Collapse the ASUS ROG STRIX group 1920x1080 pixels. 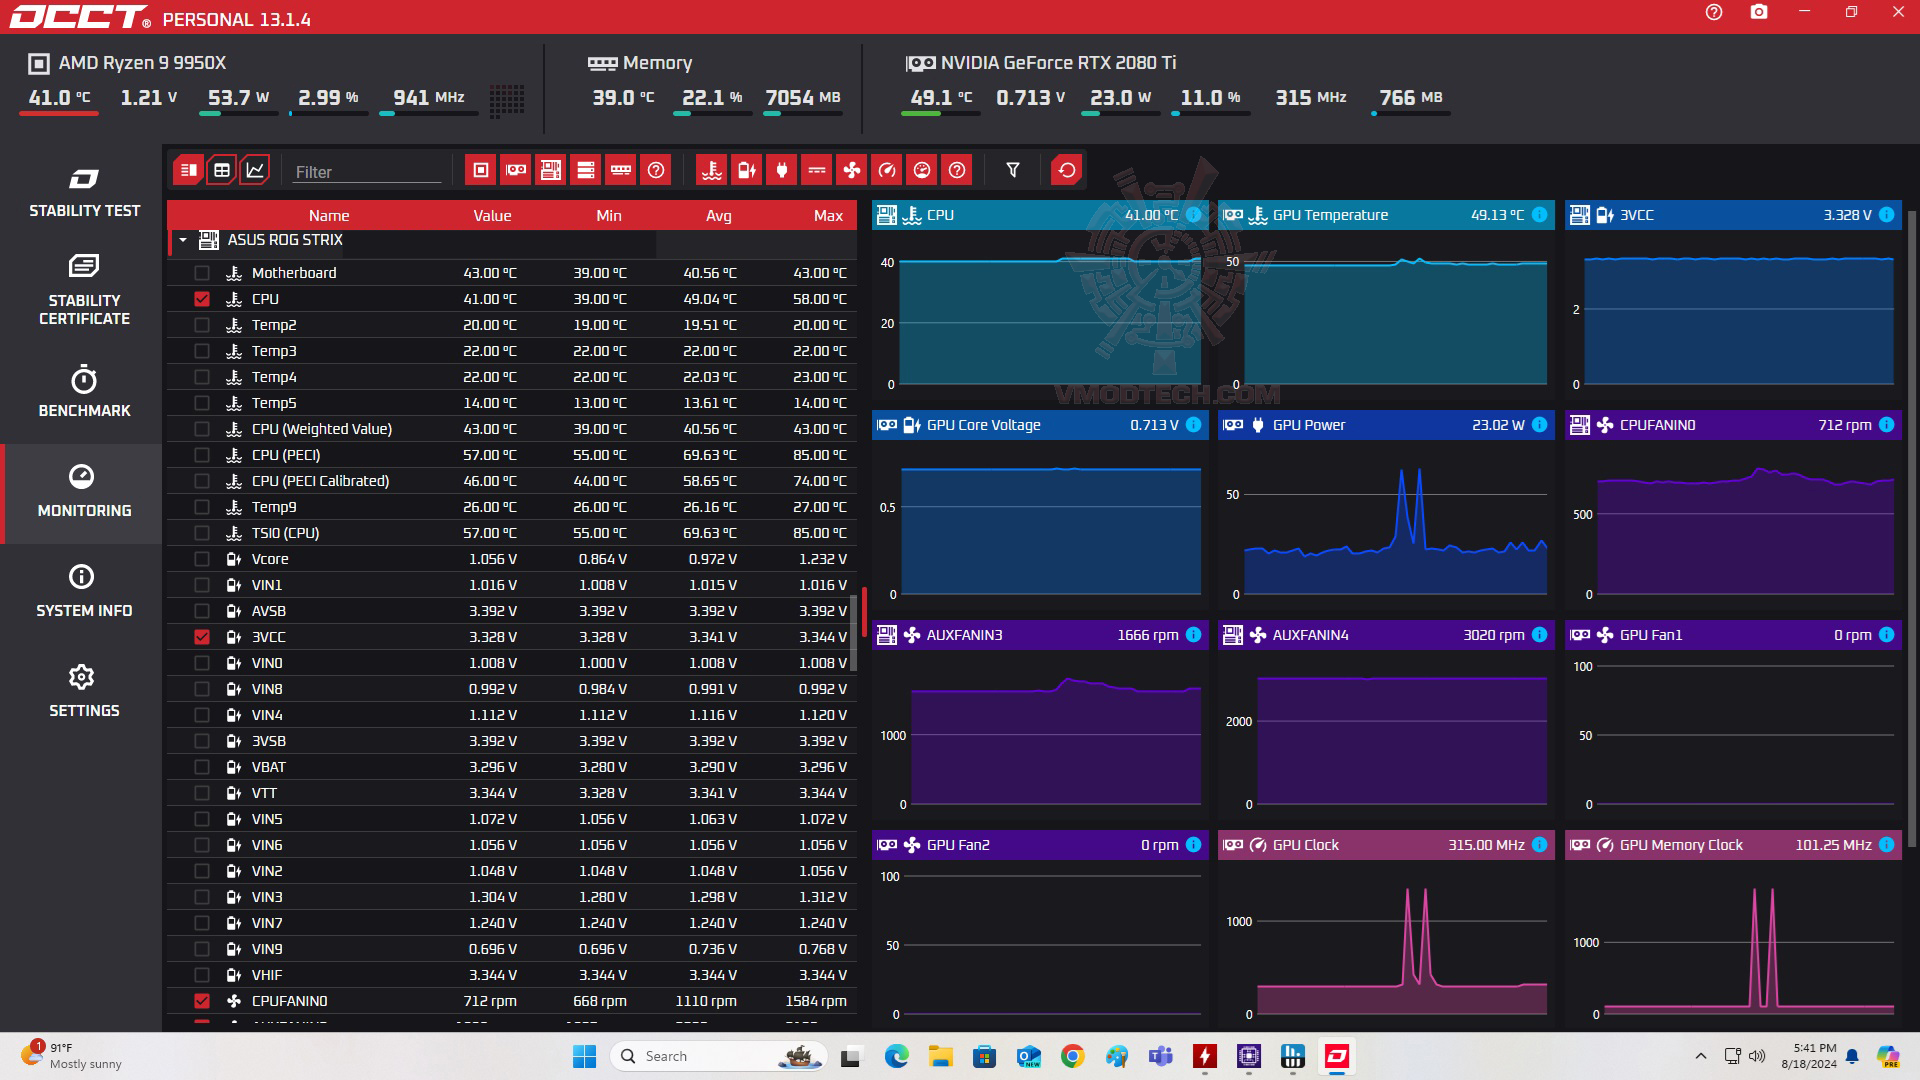pos(183,240)
